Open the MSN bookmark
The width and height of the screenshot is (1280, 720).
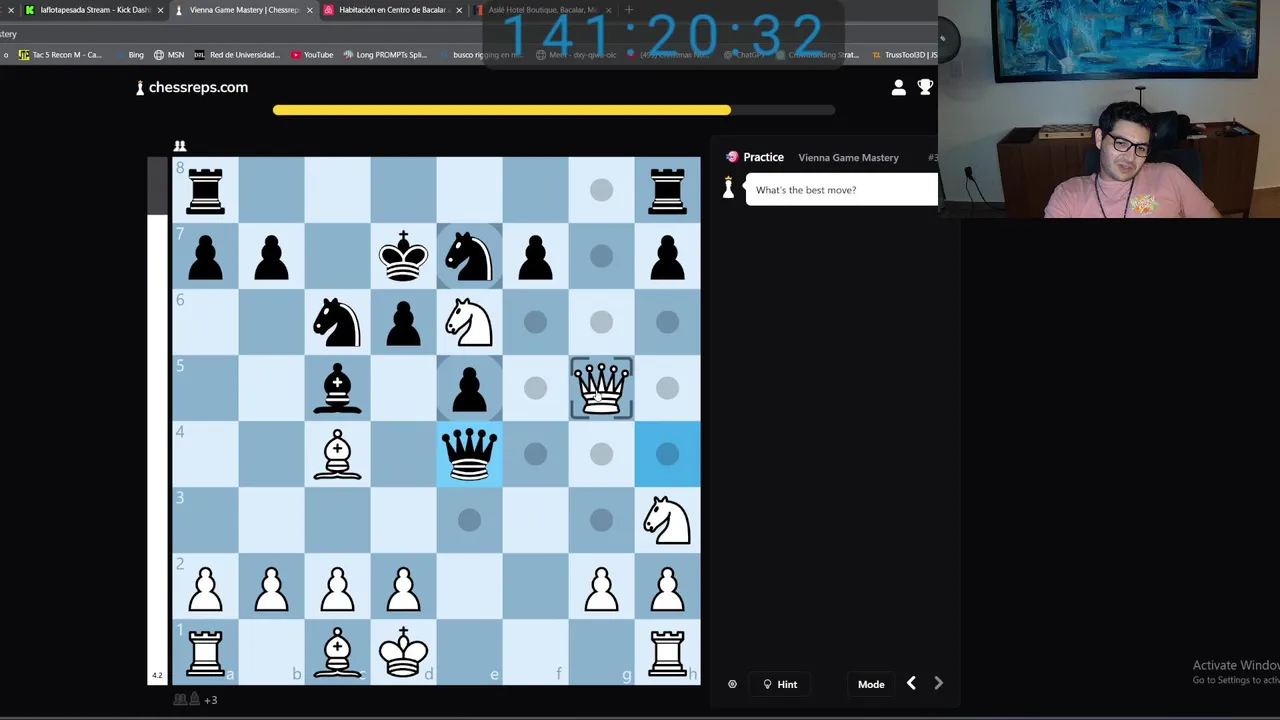[x=169, y=55]
